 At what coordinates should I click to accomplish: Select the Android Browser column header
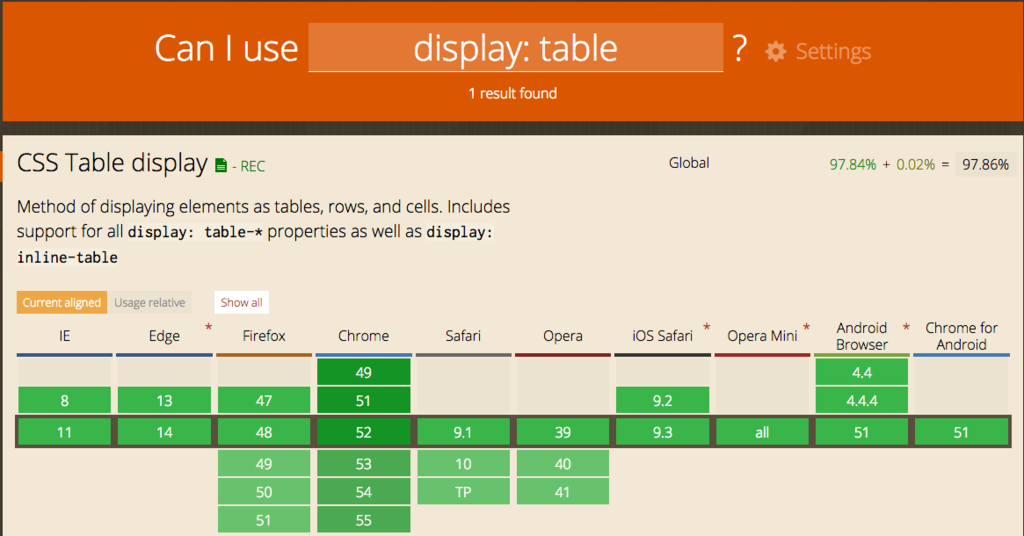coord(861,336)
